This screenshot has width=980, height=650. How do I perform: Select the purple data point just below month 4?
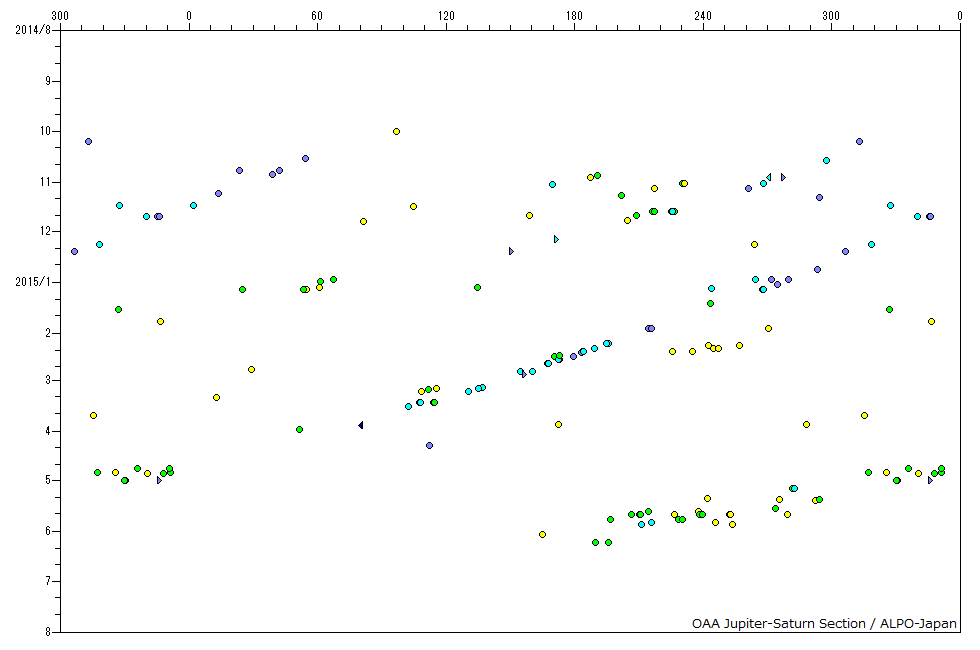point(429,446)
